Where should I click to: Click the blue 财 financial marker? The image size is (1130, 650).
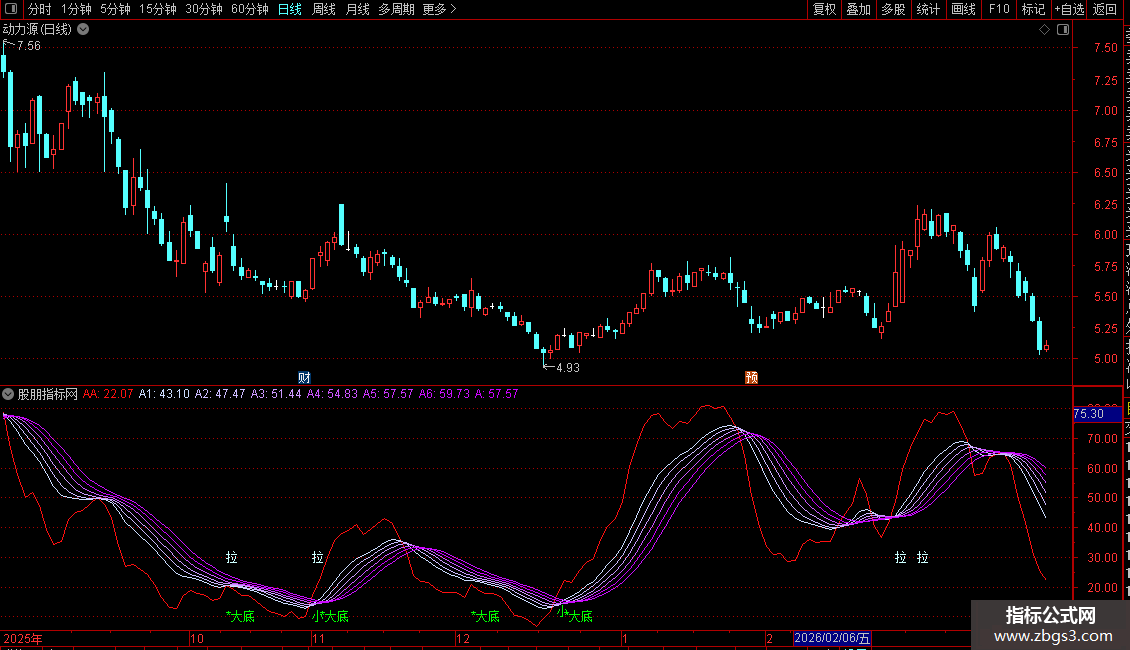point(304,377)
